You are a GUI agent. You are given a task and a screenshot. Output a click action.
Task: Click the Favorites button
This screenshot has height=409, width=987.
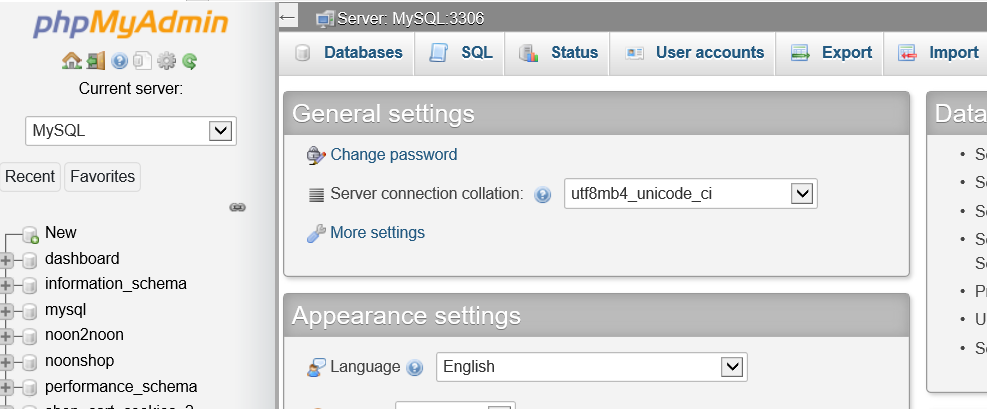click(103, 177)
